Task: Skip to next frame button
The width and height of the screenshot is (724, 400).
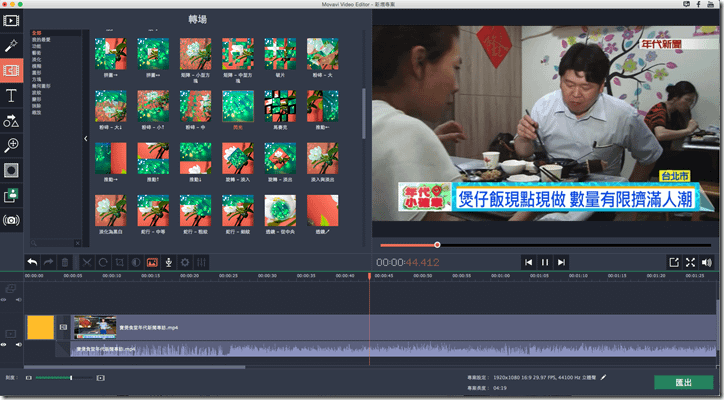Action: 561,262
